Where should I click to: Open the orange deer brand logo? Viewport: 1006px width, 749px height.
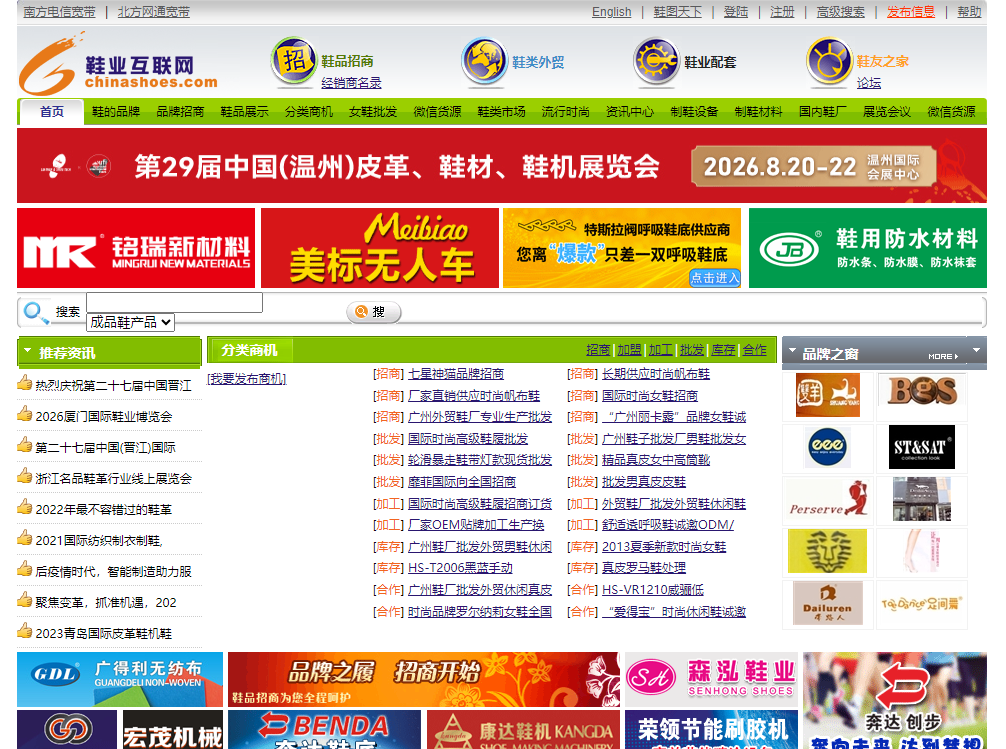[828, 395]
